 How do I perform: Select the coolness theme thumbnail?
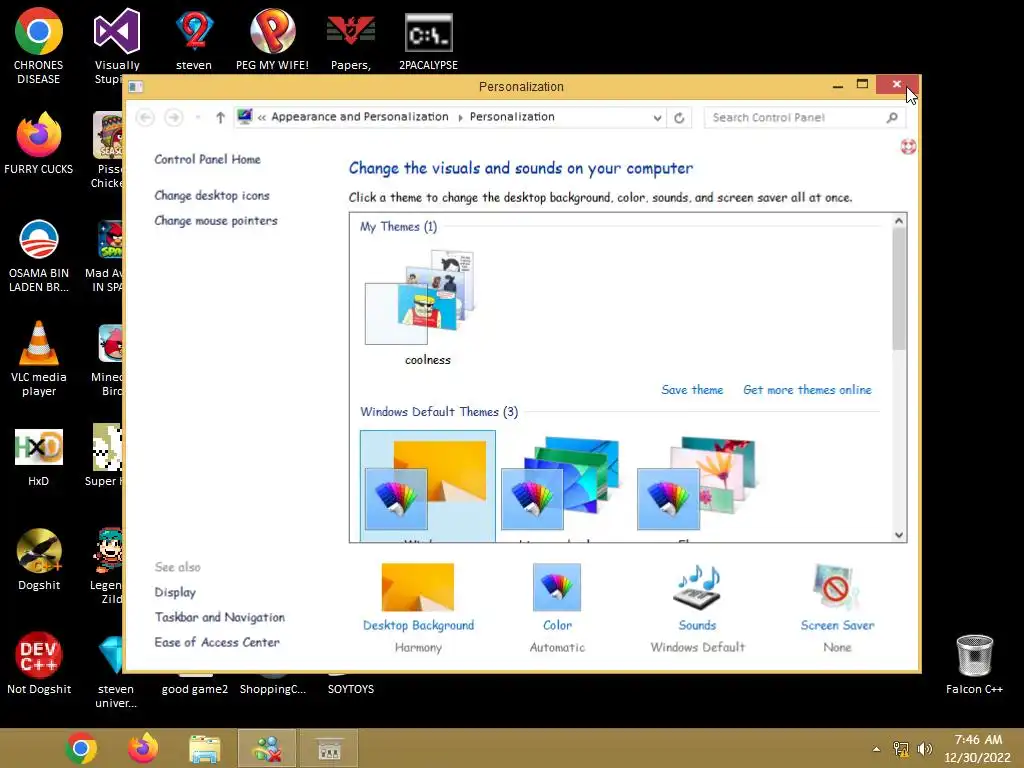click(427, 307)
